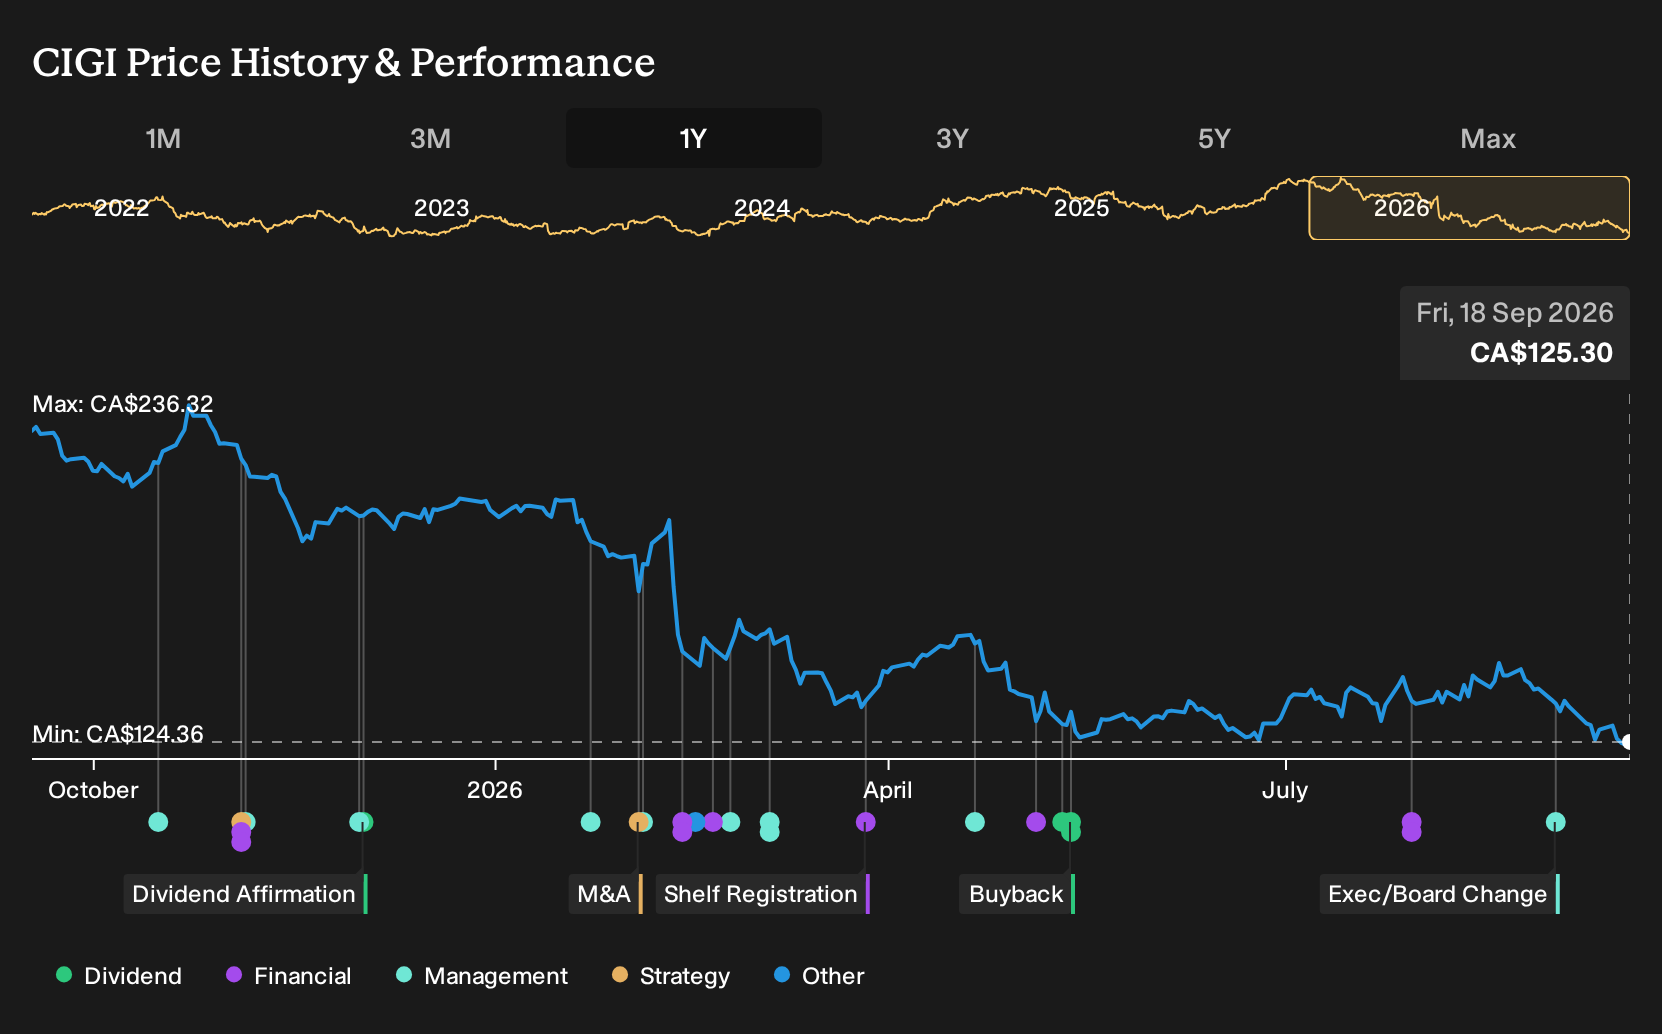Viewport: 1662px width, 1034px height.
Task: Open the M&A event label
Action: coord(604,894)
